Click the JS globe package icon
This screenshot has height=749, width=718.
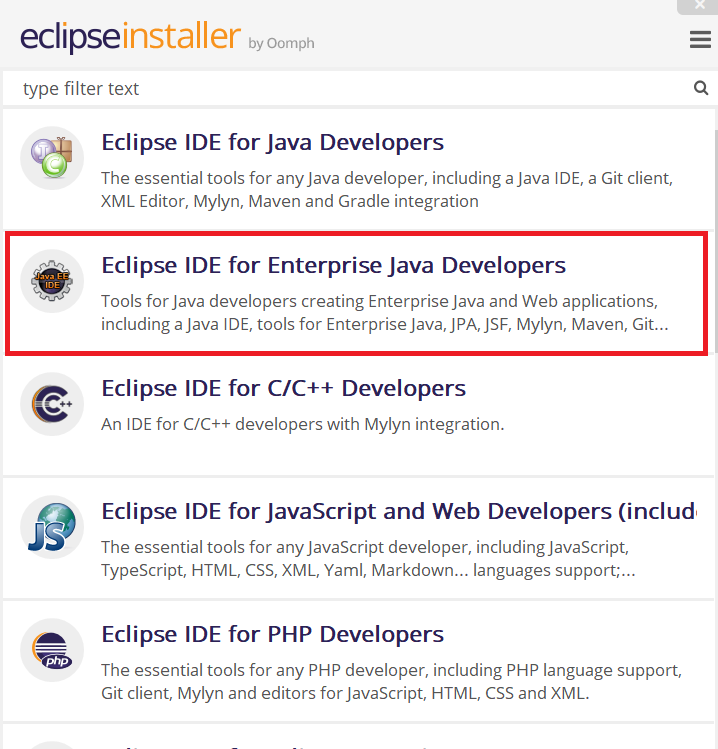pos(52,527)
